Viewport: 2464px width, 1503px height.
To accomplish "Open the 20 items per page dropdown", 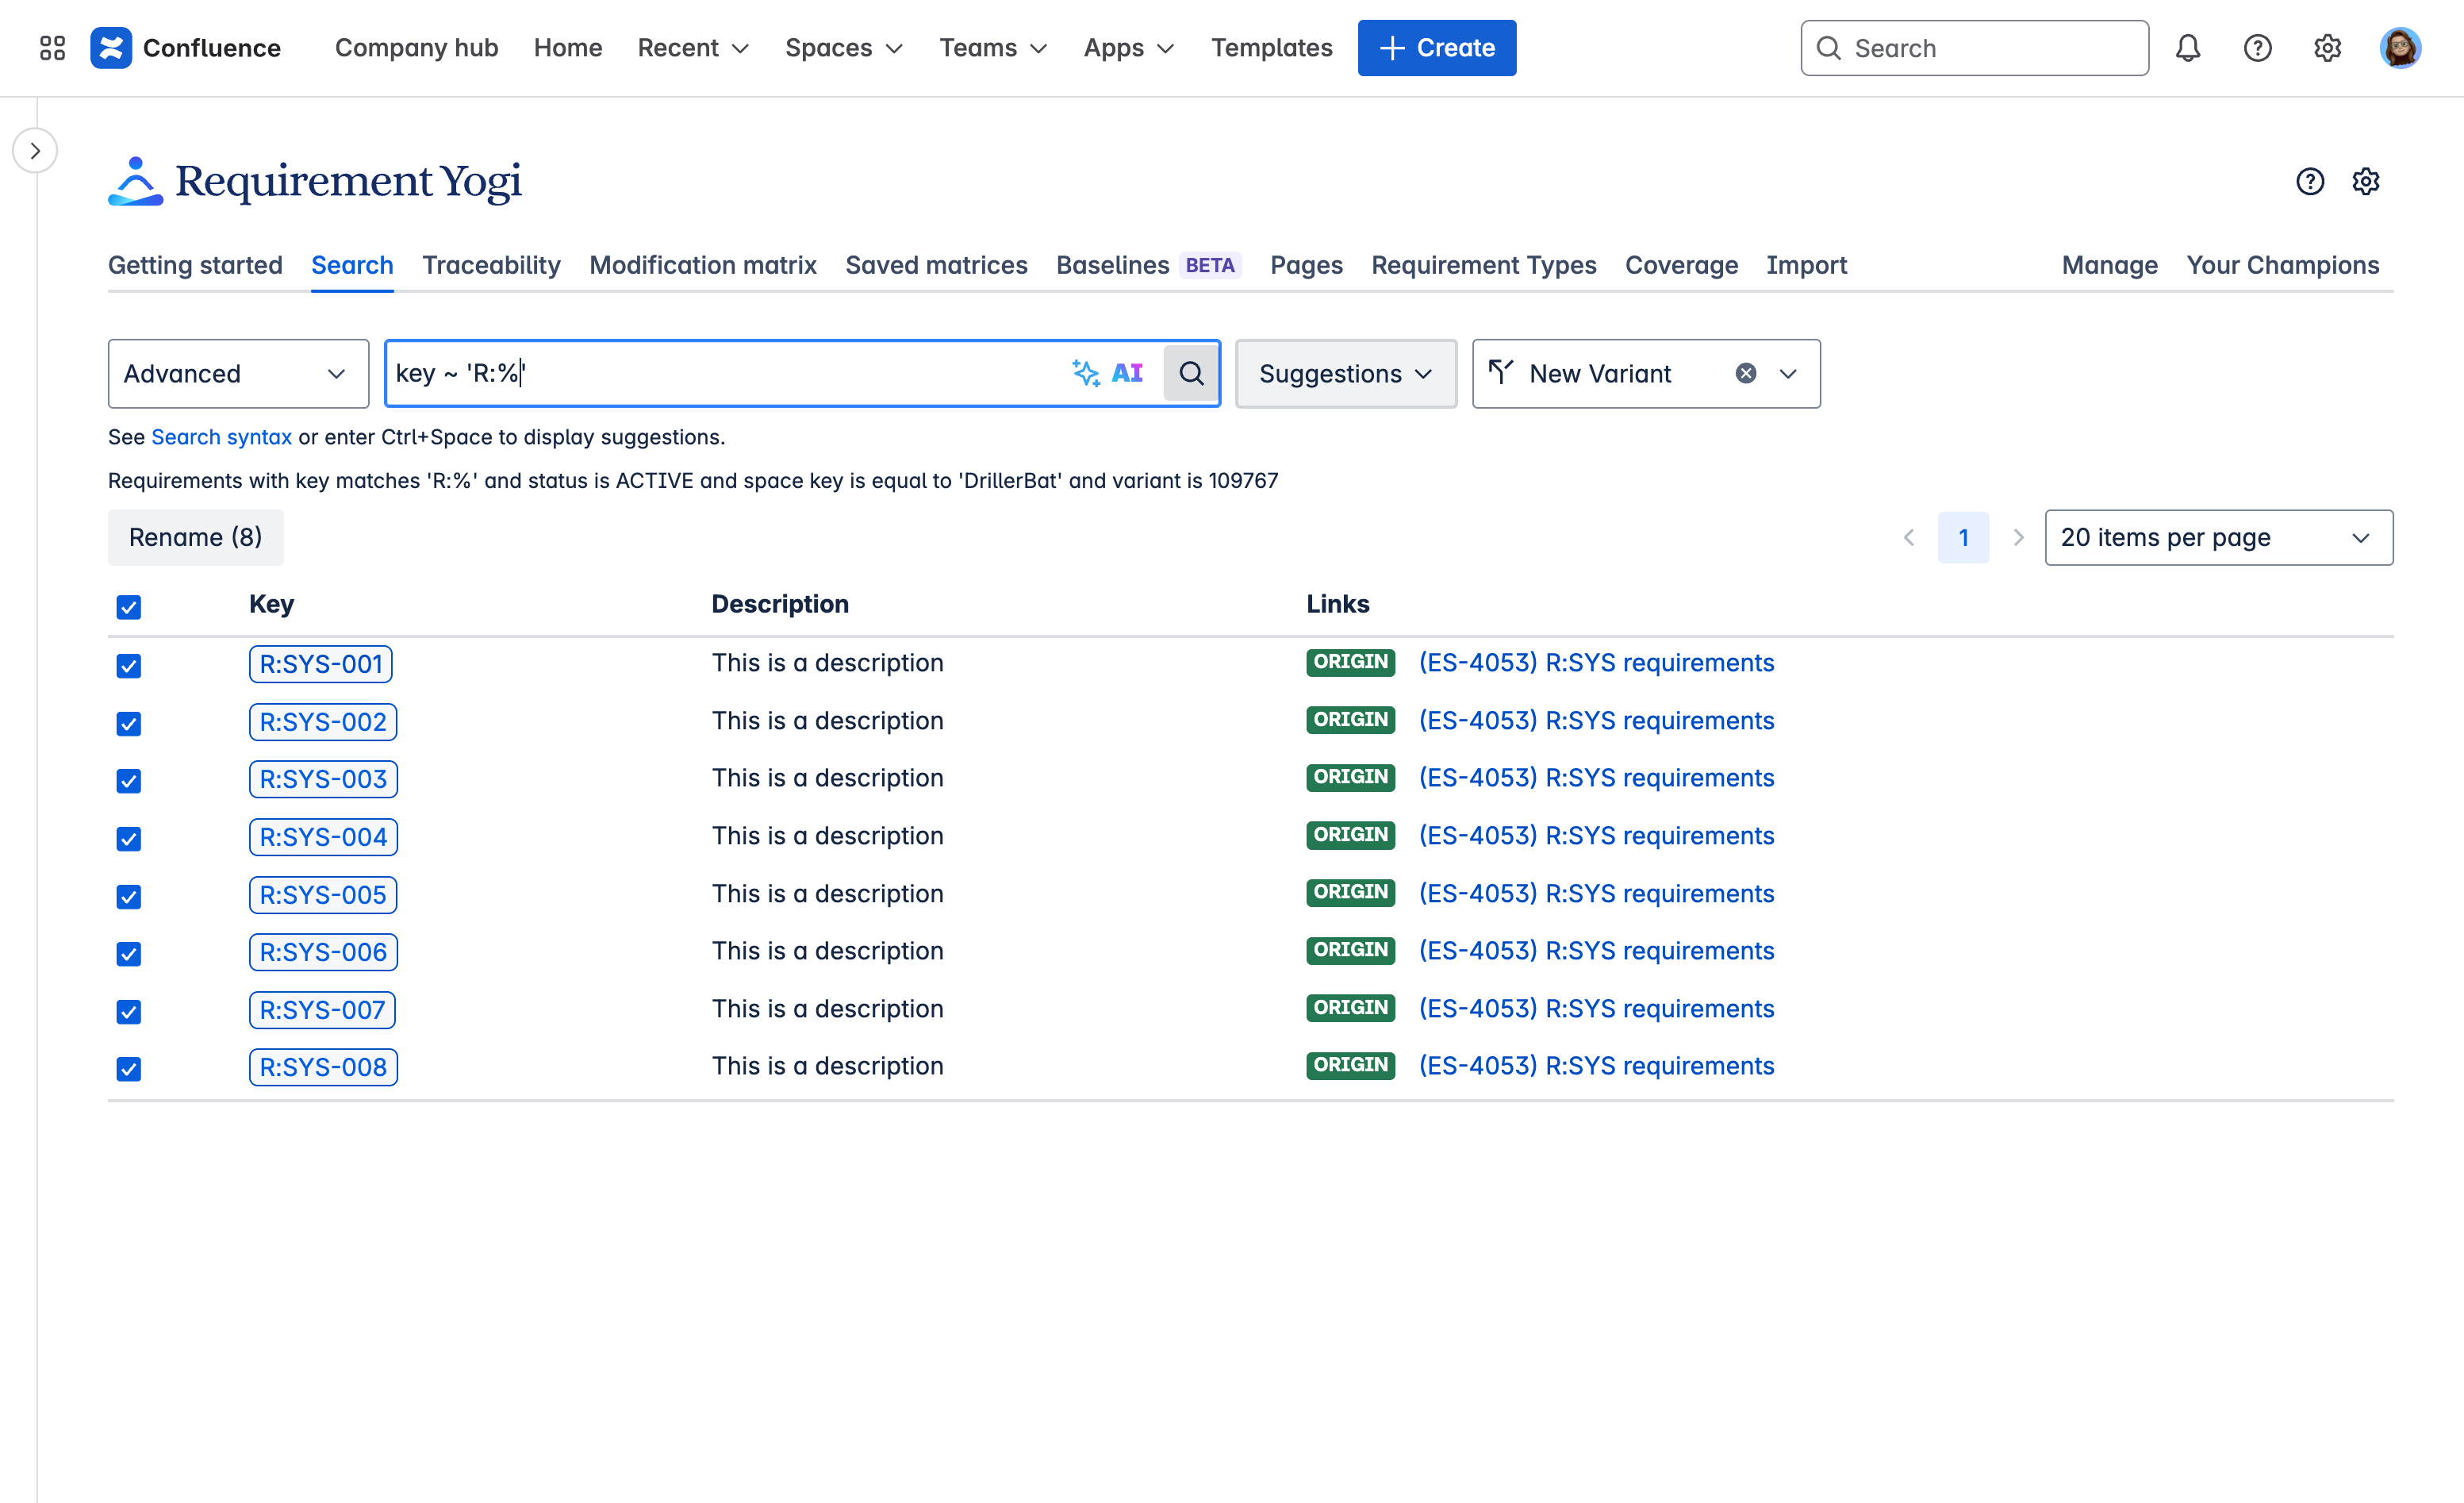I will coord(2217,538).
